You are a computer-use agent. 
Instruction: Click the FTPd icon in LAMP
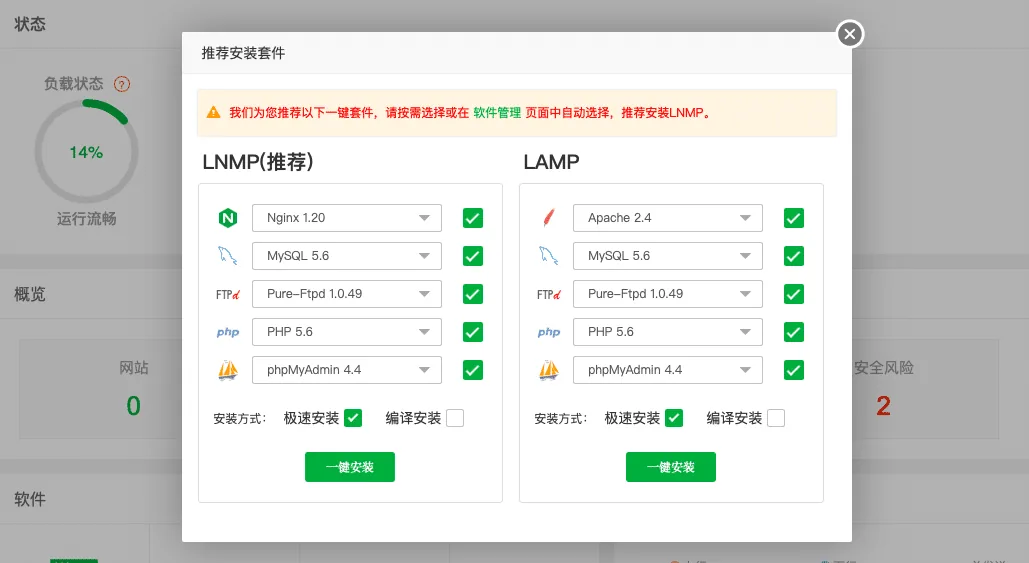[x=549, y=295]
